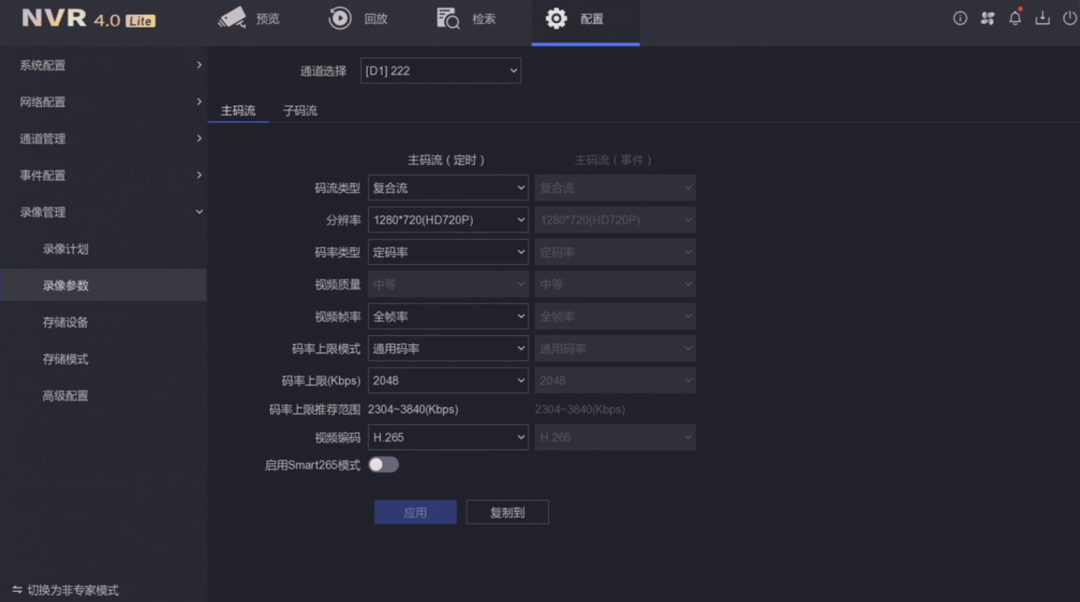Click the power button icon
Image resolution: width=1080 pixels, height=602 pixels.
[x=1069, y=19]
